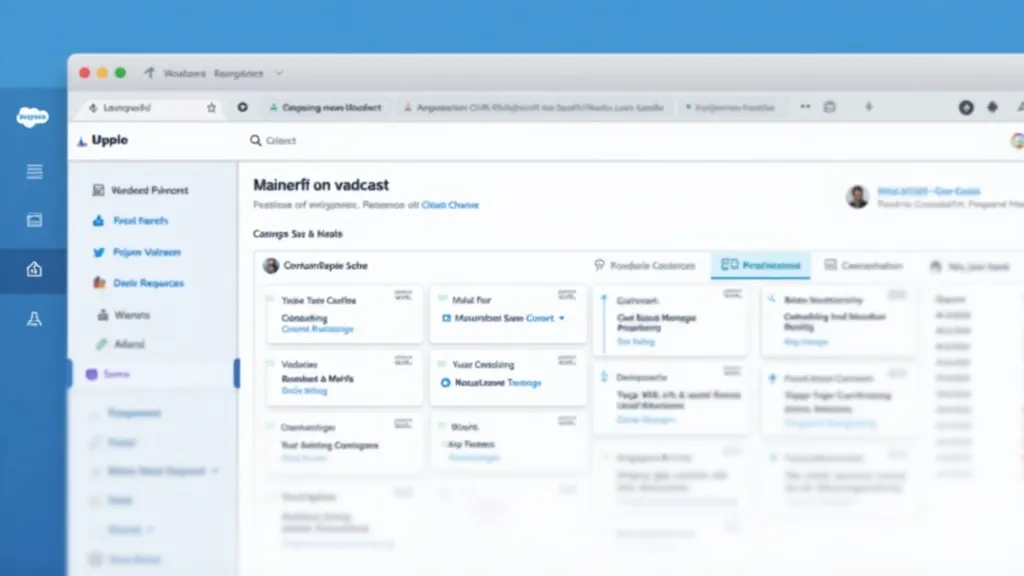Viewport: 1024px width, 576px height.
Task: Open the browser tab dropdown arrow near window controls
Action: coord(278,73)
